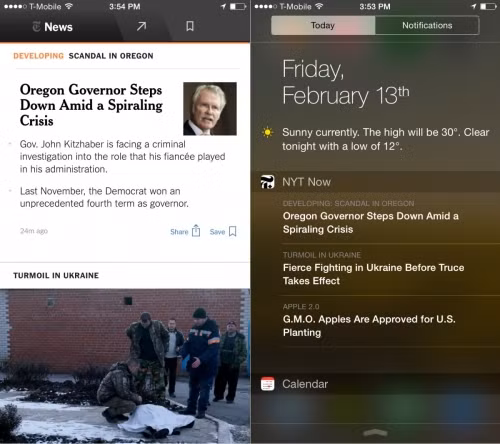Tap the share arrow icon in News header
500x444 pixels.
(141, 26)
